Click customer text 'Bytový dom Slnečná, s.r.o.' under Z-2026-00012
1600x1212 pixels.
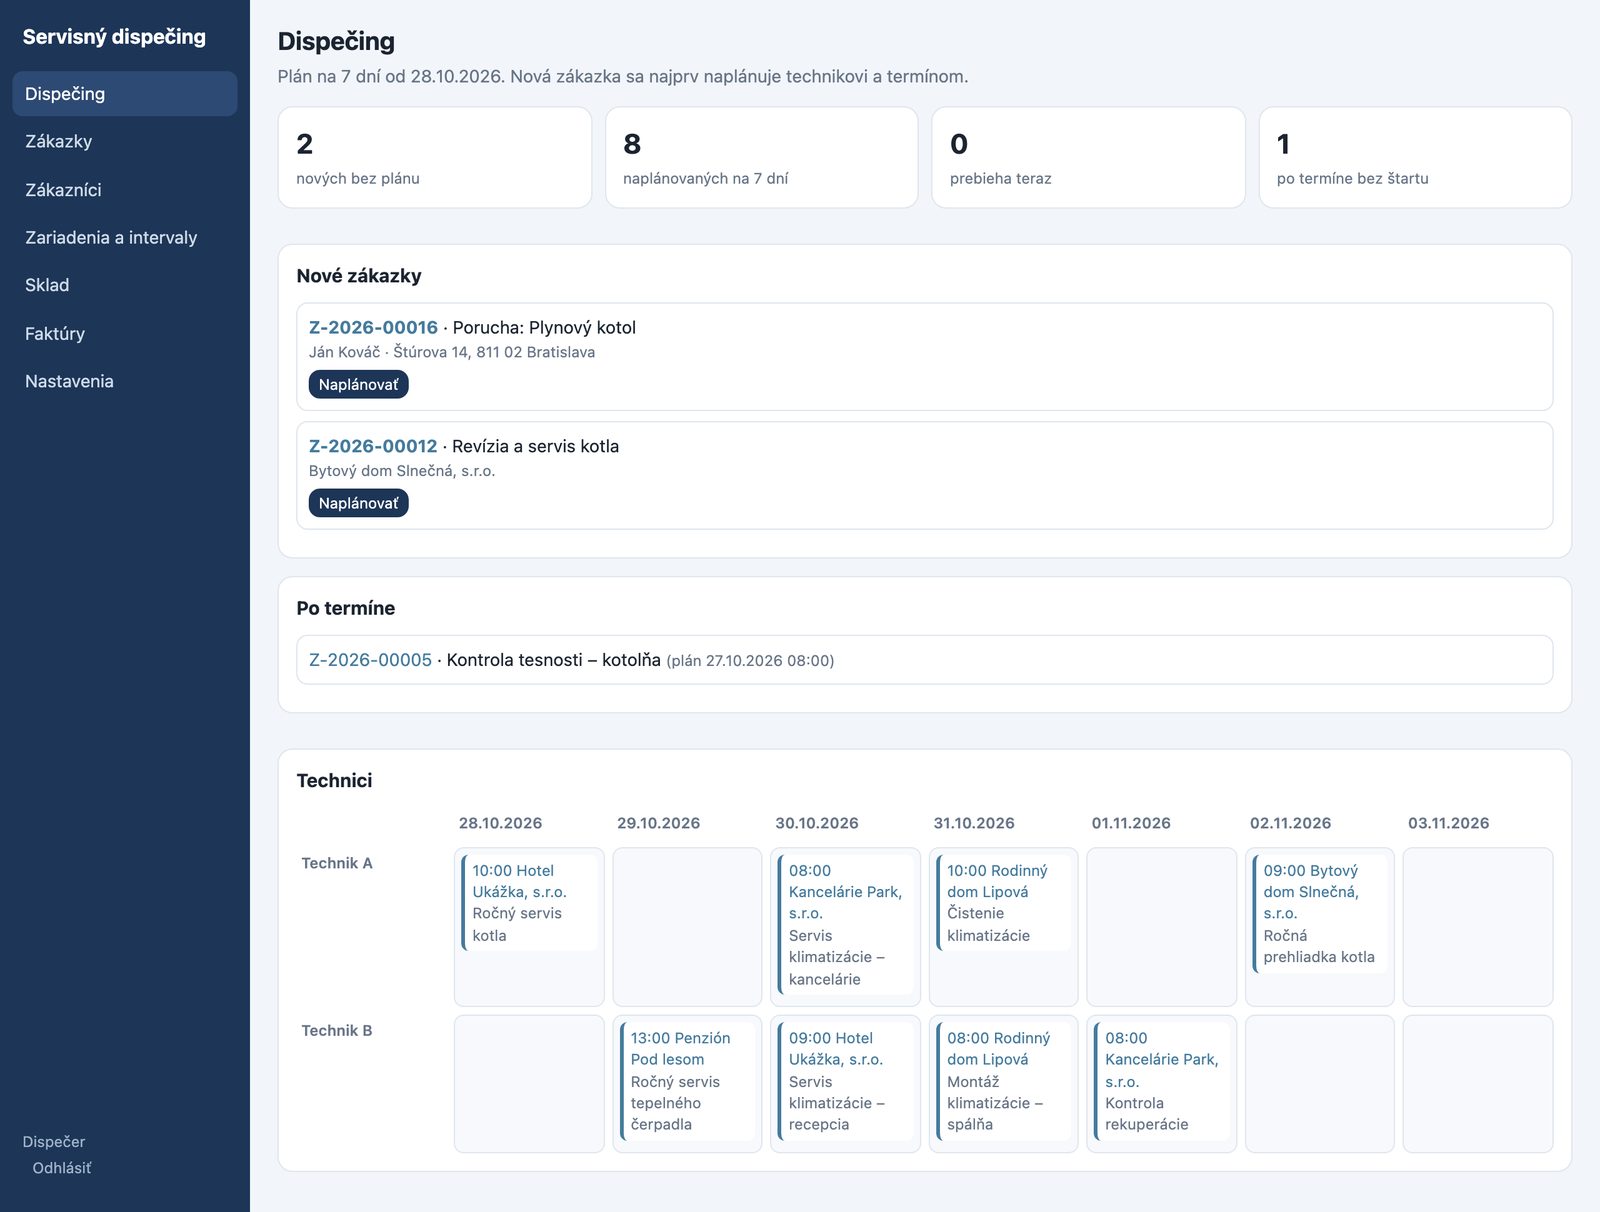[x=402, y=471]
